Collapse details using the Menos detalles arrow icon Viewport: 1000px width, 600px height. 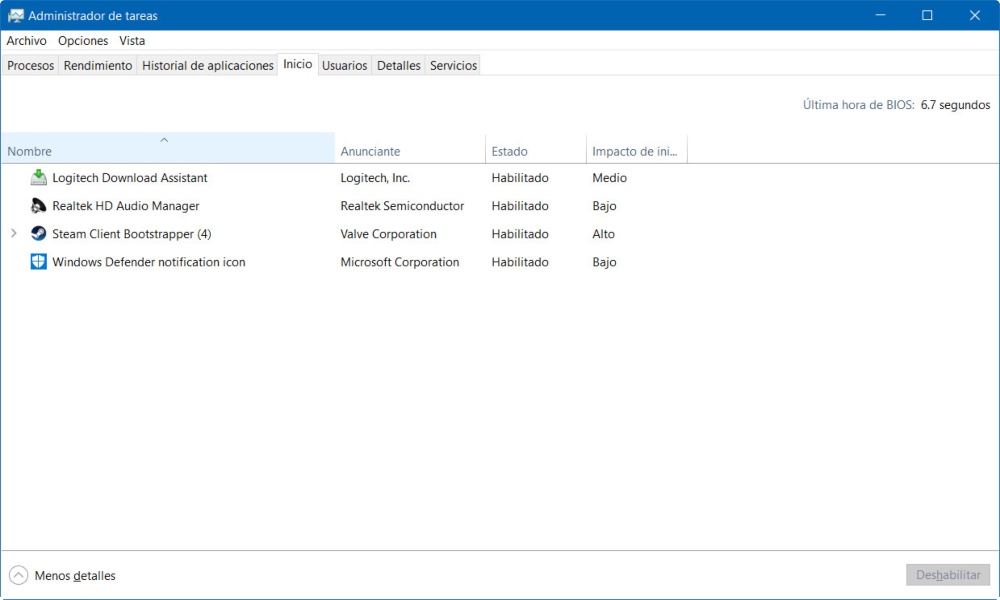click(x=18, y=575)
